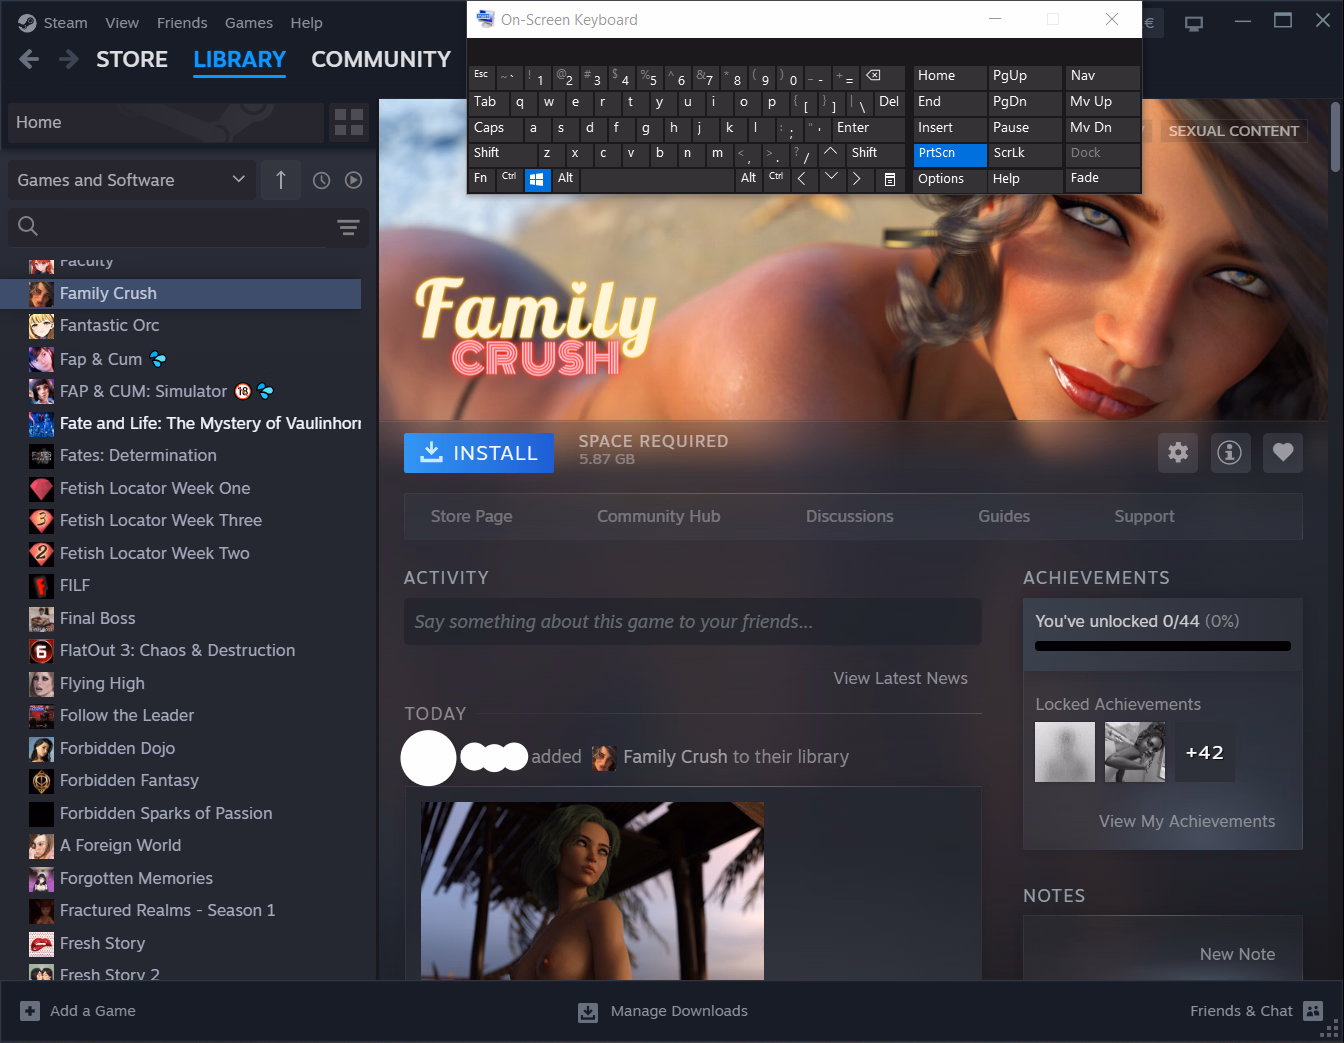
Task: Open the Store Page link
Action: 471,516
